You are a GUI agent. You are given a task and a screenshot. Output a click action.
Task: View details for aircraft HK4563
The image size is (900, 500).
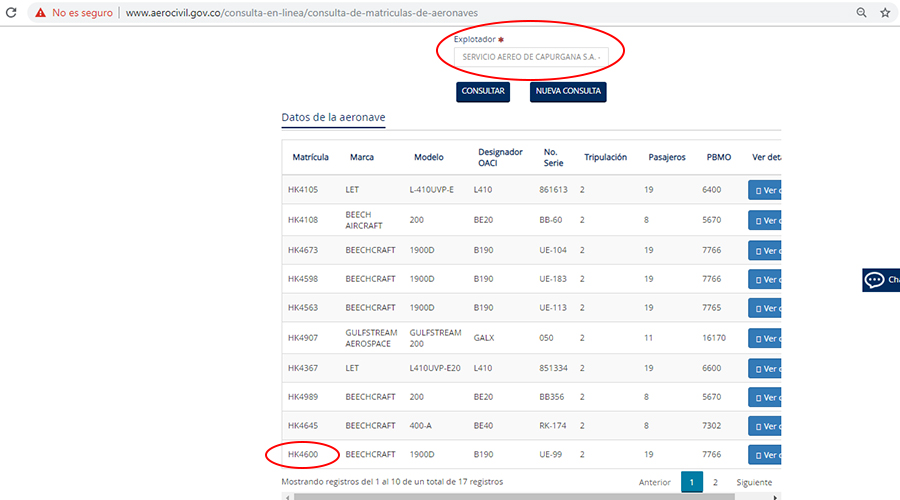pos(765,308)
